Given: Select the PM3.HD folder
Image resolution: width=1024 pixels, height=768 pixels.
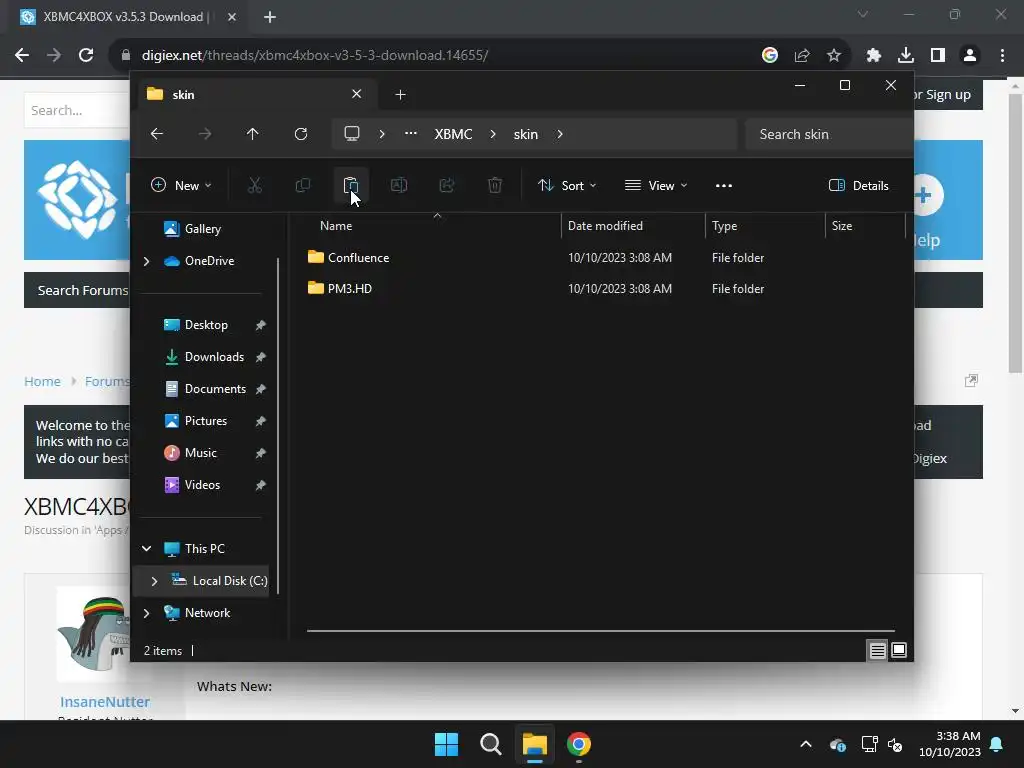Looking at the screenshot, I should click(x=349, y=288).
